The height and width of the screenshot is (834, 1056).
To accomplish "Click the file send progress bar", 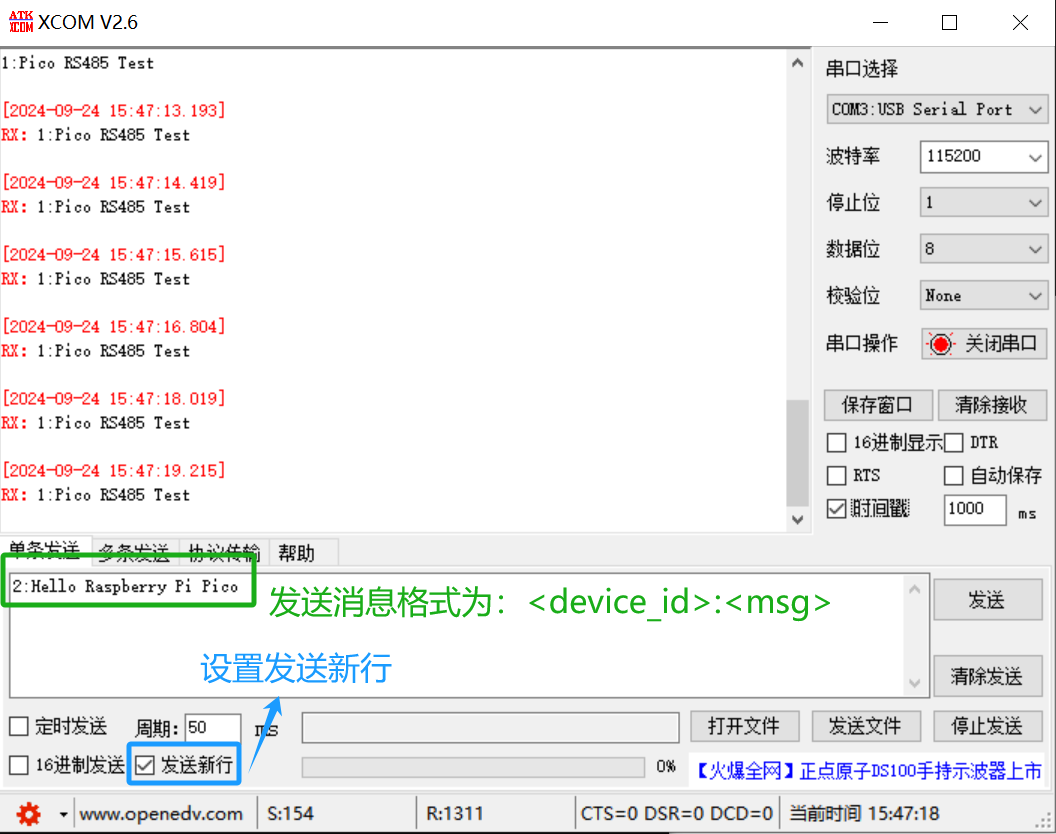I will coord(473,767).
